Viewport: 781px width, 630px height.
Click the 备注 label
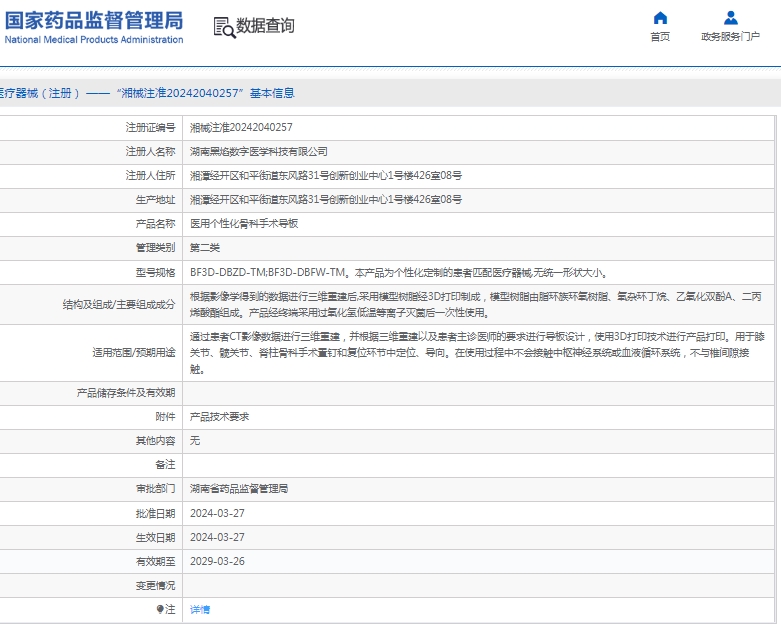165,465
